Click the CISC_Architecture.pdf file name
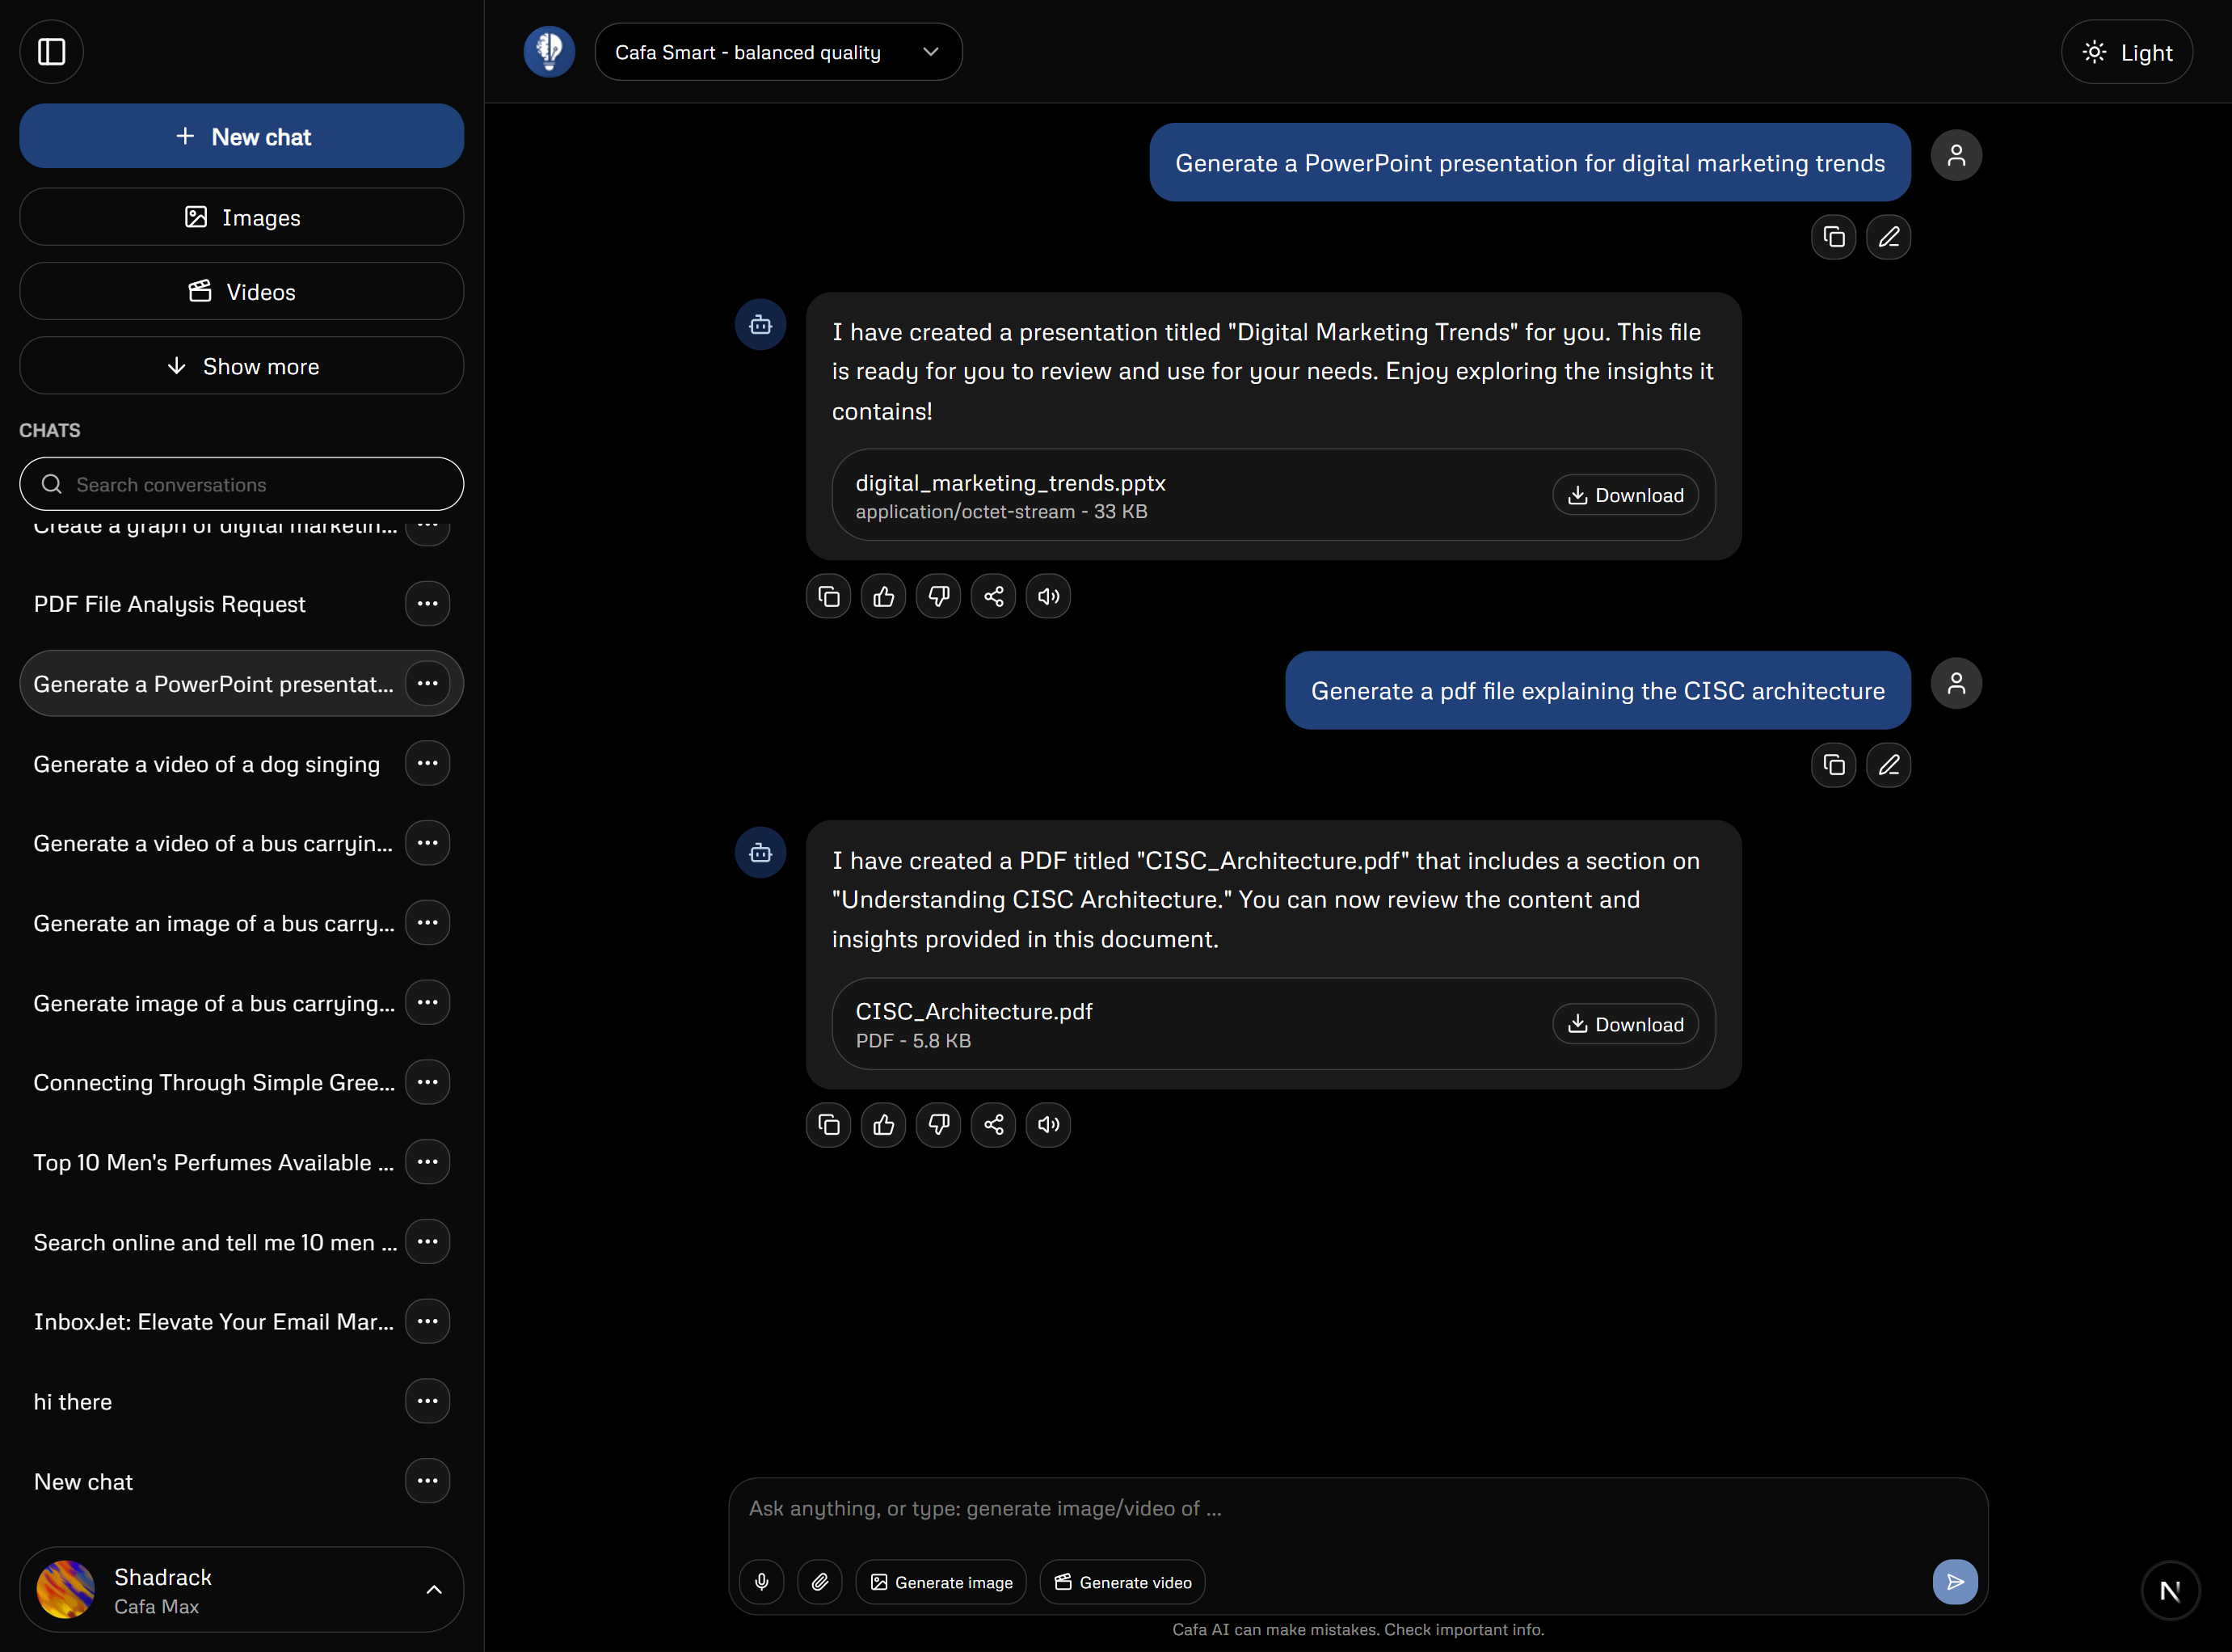Screen dimensions: 2232x1652 pyautogui.click(x=974, y=1012)
